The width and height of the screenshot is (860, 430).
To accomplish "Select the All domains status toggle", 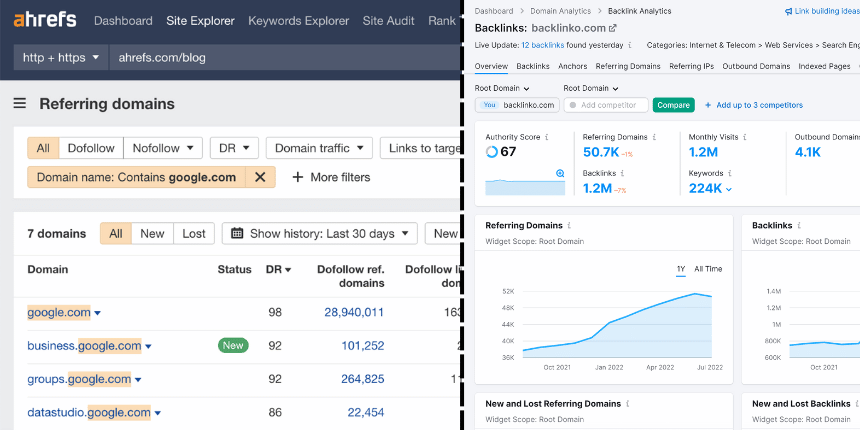I will point(116,233).
